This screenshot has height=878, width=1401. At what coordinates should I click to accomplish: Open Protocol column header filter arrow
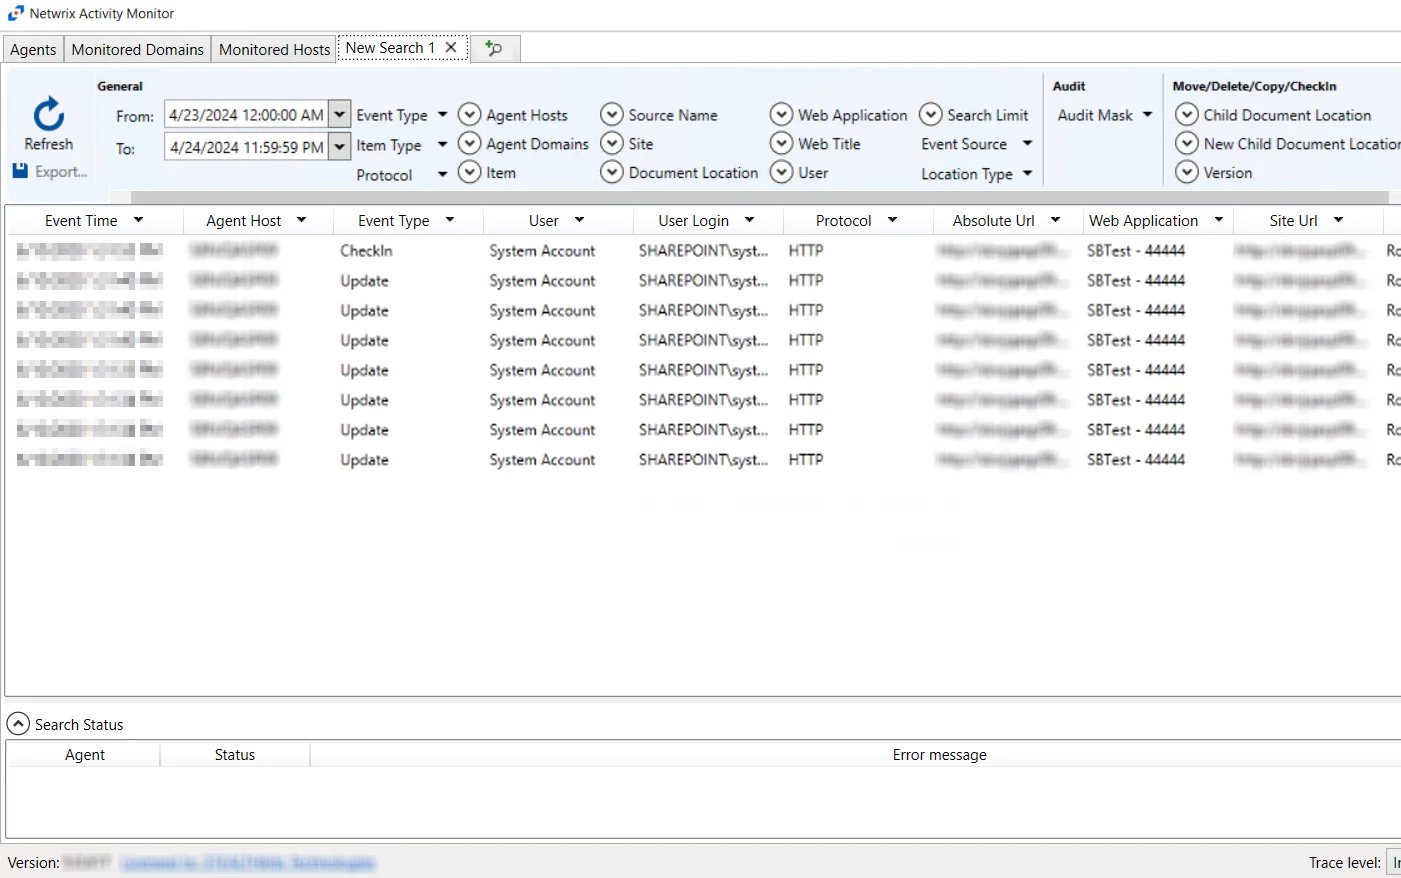[x=892, y=220]
